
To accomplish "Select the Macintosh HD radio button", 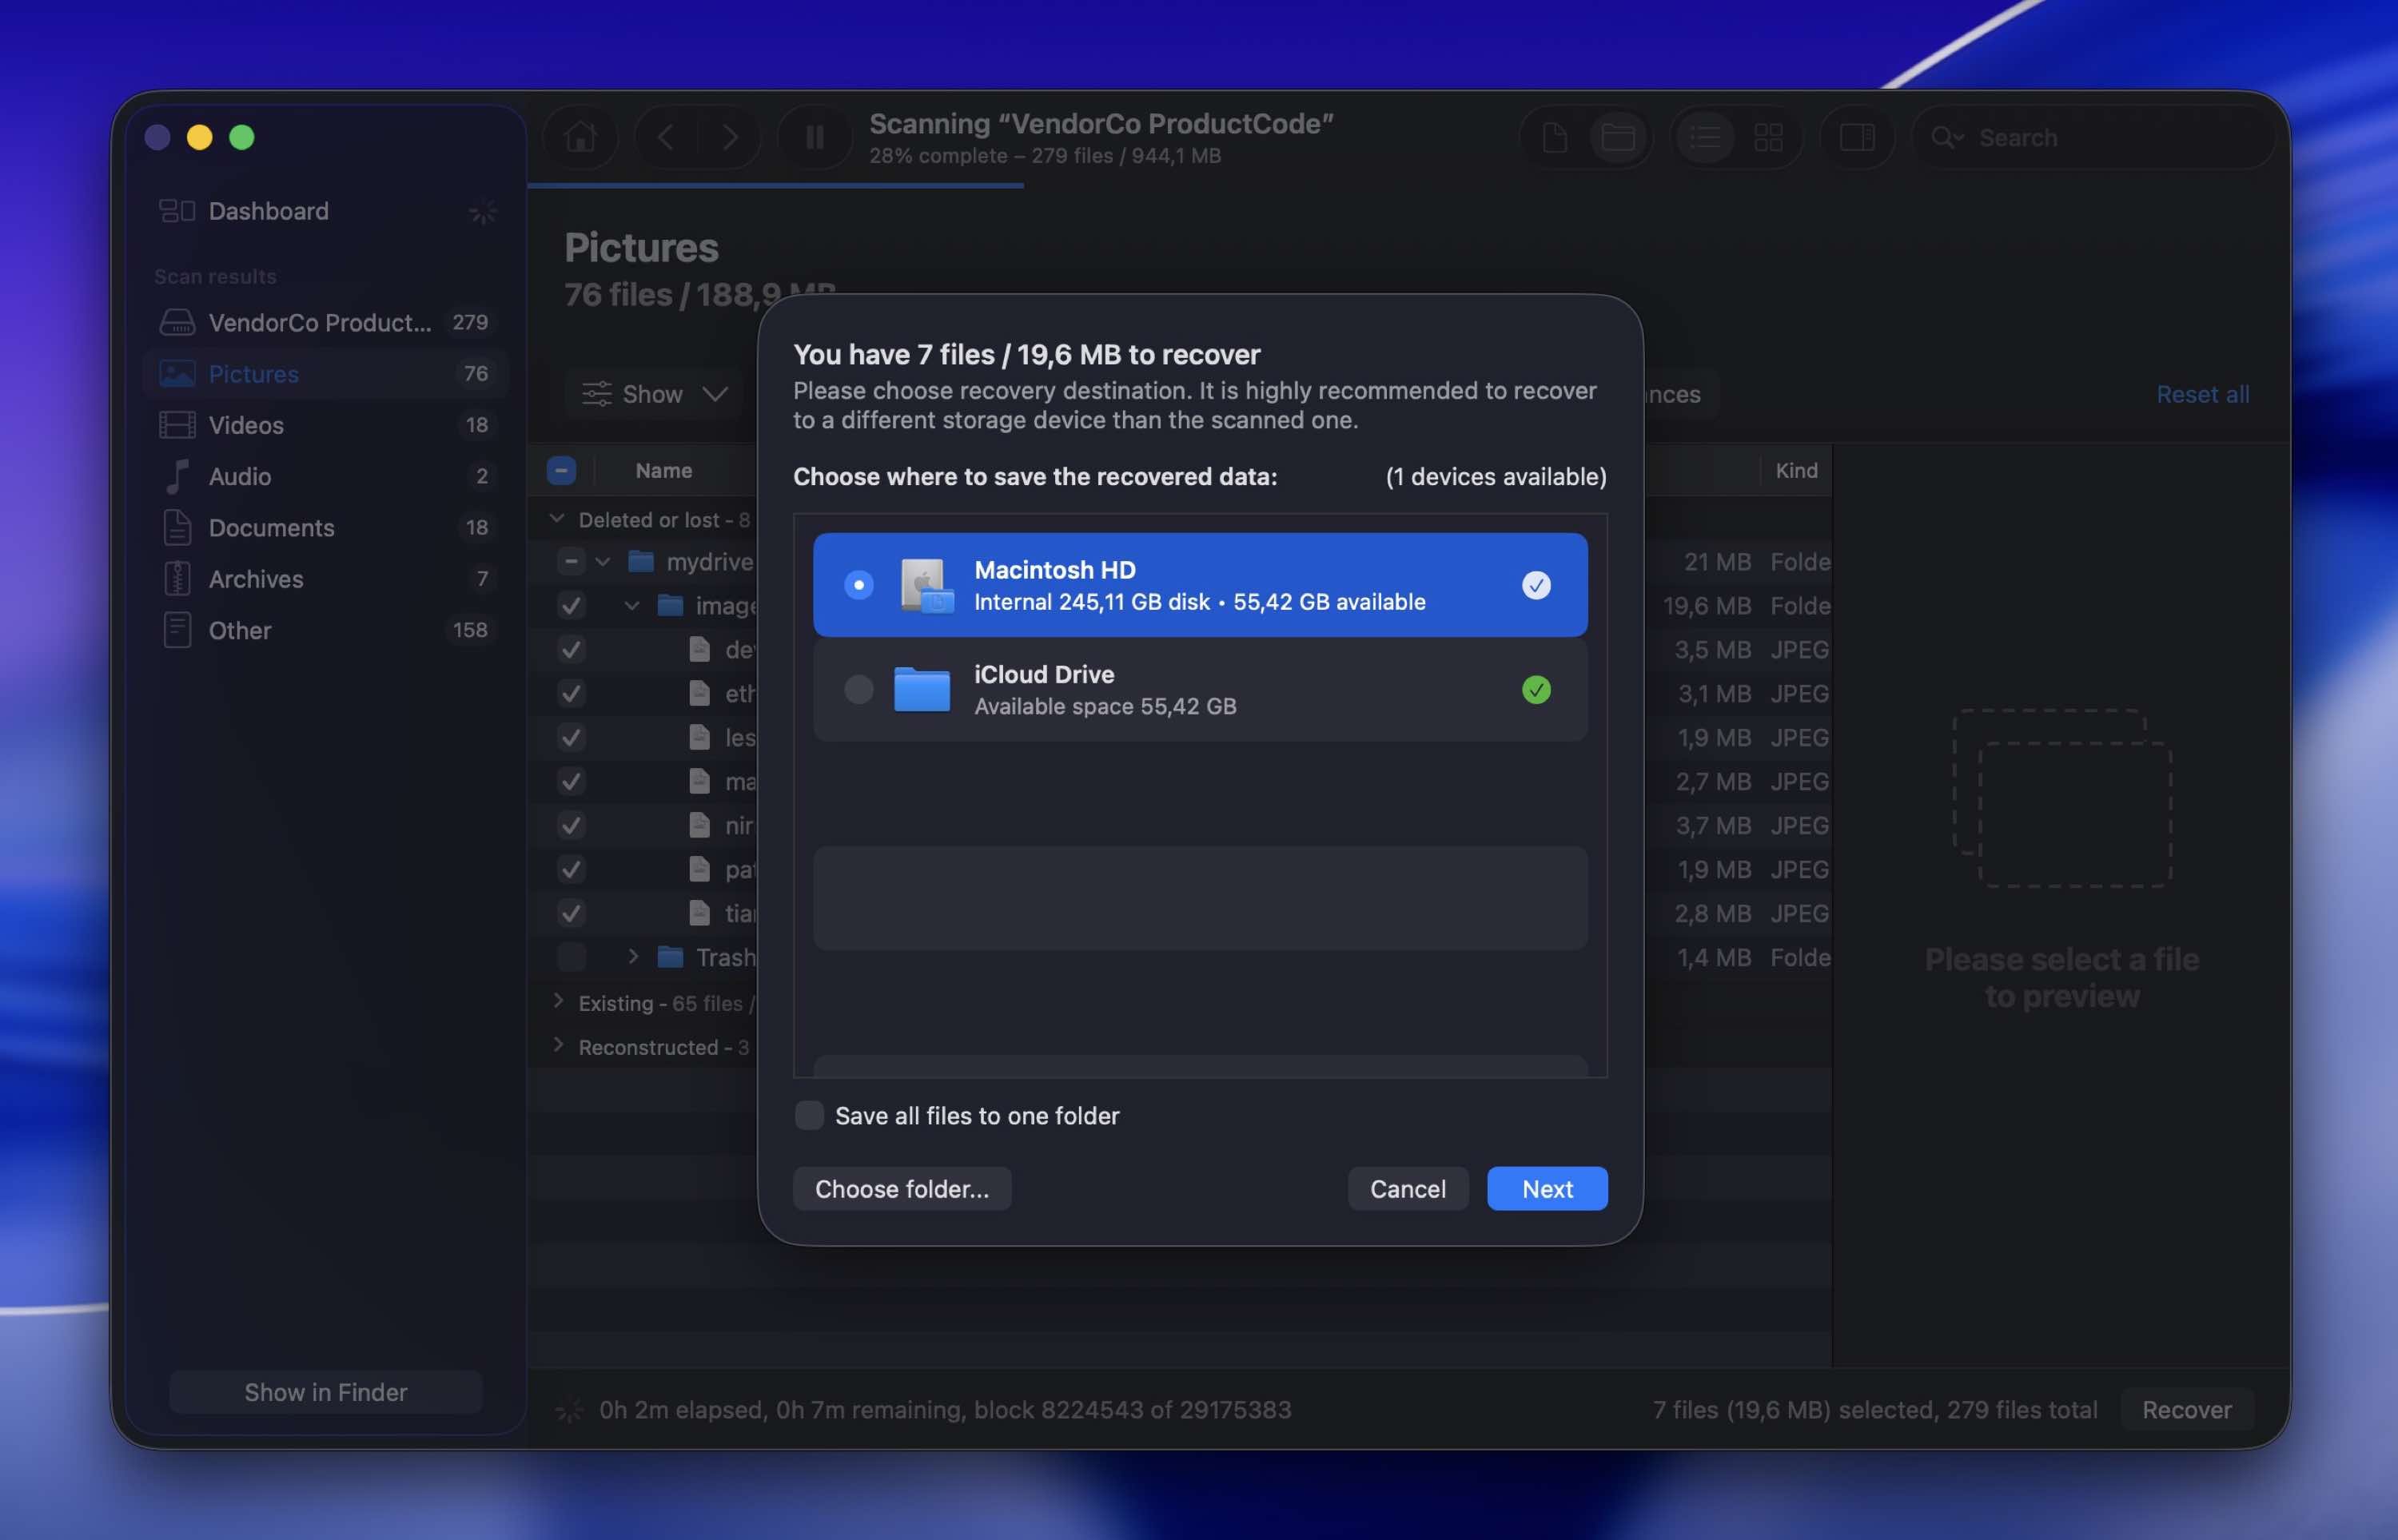I will (x=858, y=585).
